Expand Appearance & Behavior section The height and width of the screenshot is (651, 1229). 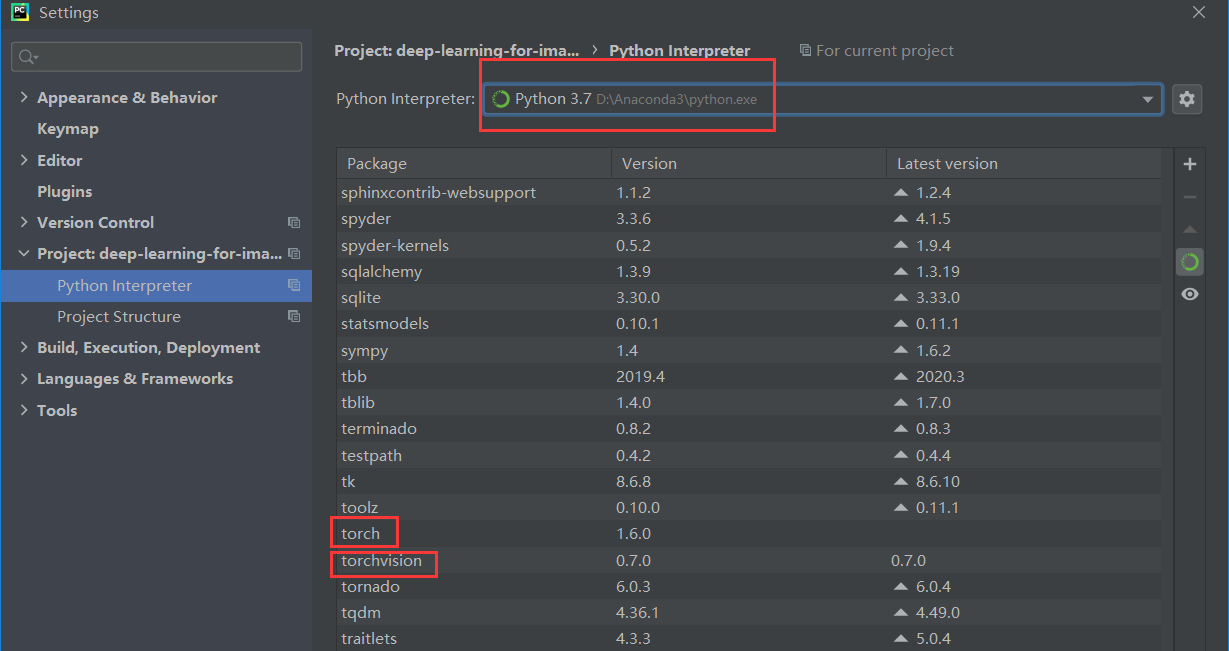(x=24, y=97)
